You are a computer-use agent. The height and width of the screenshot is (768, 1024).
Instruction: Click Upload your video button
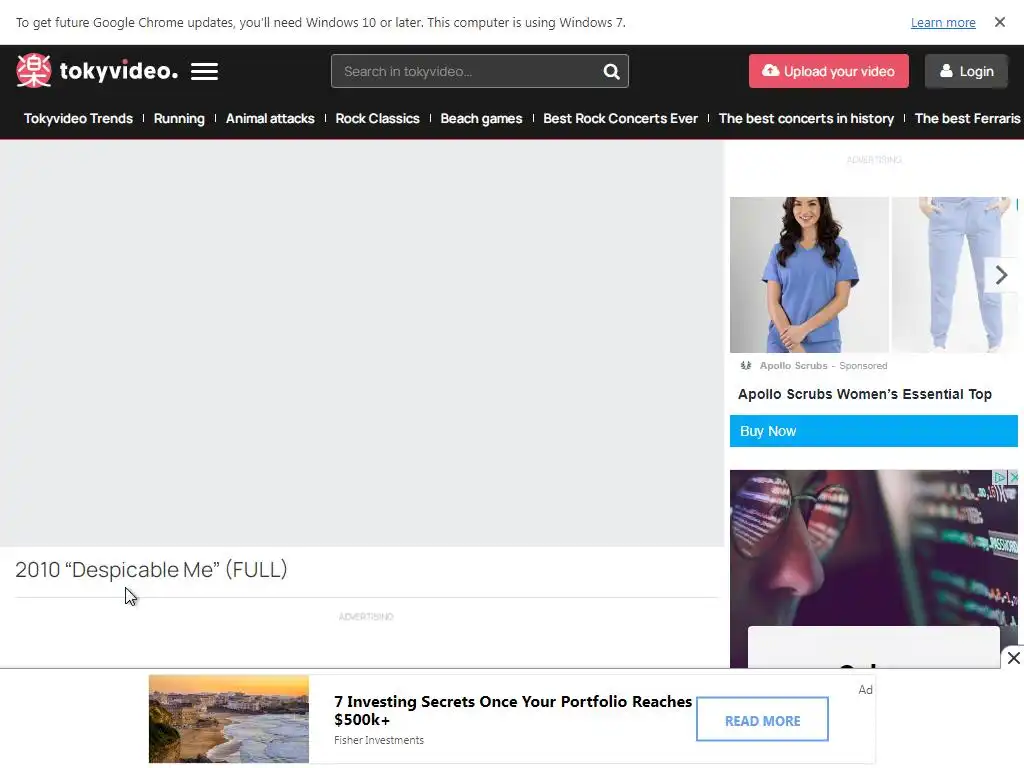[828, 71]
